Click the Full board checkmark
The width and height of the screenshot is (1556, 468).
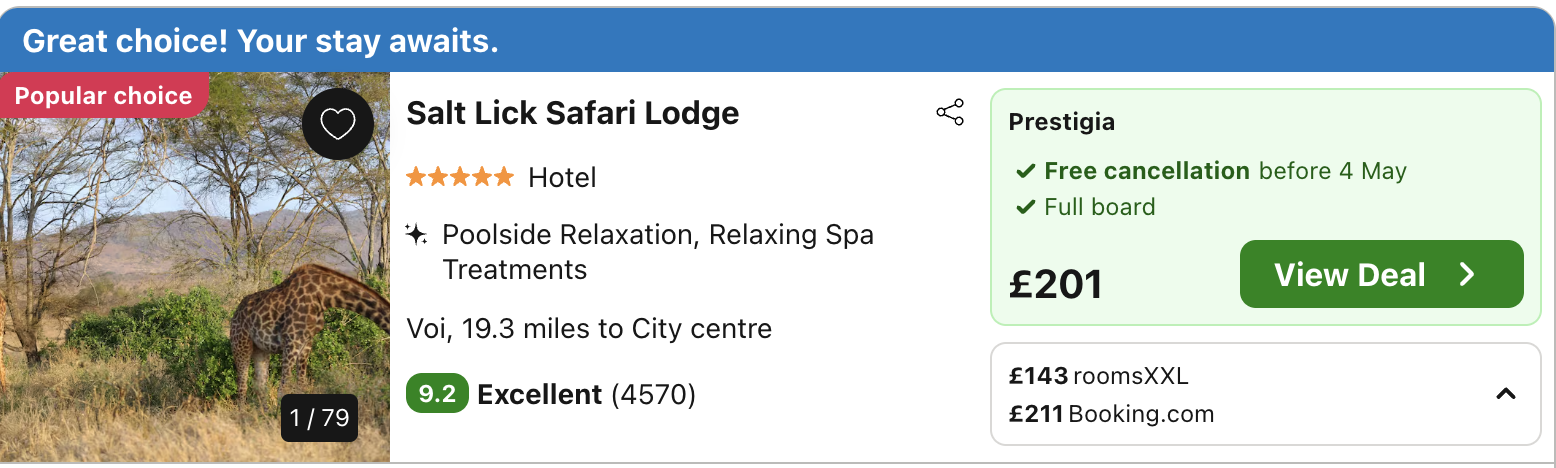click(x=1025, y=208)
